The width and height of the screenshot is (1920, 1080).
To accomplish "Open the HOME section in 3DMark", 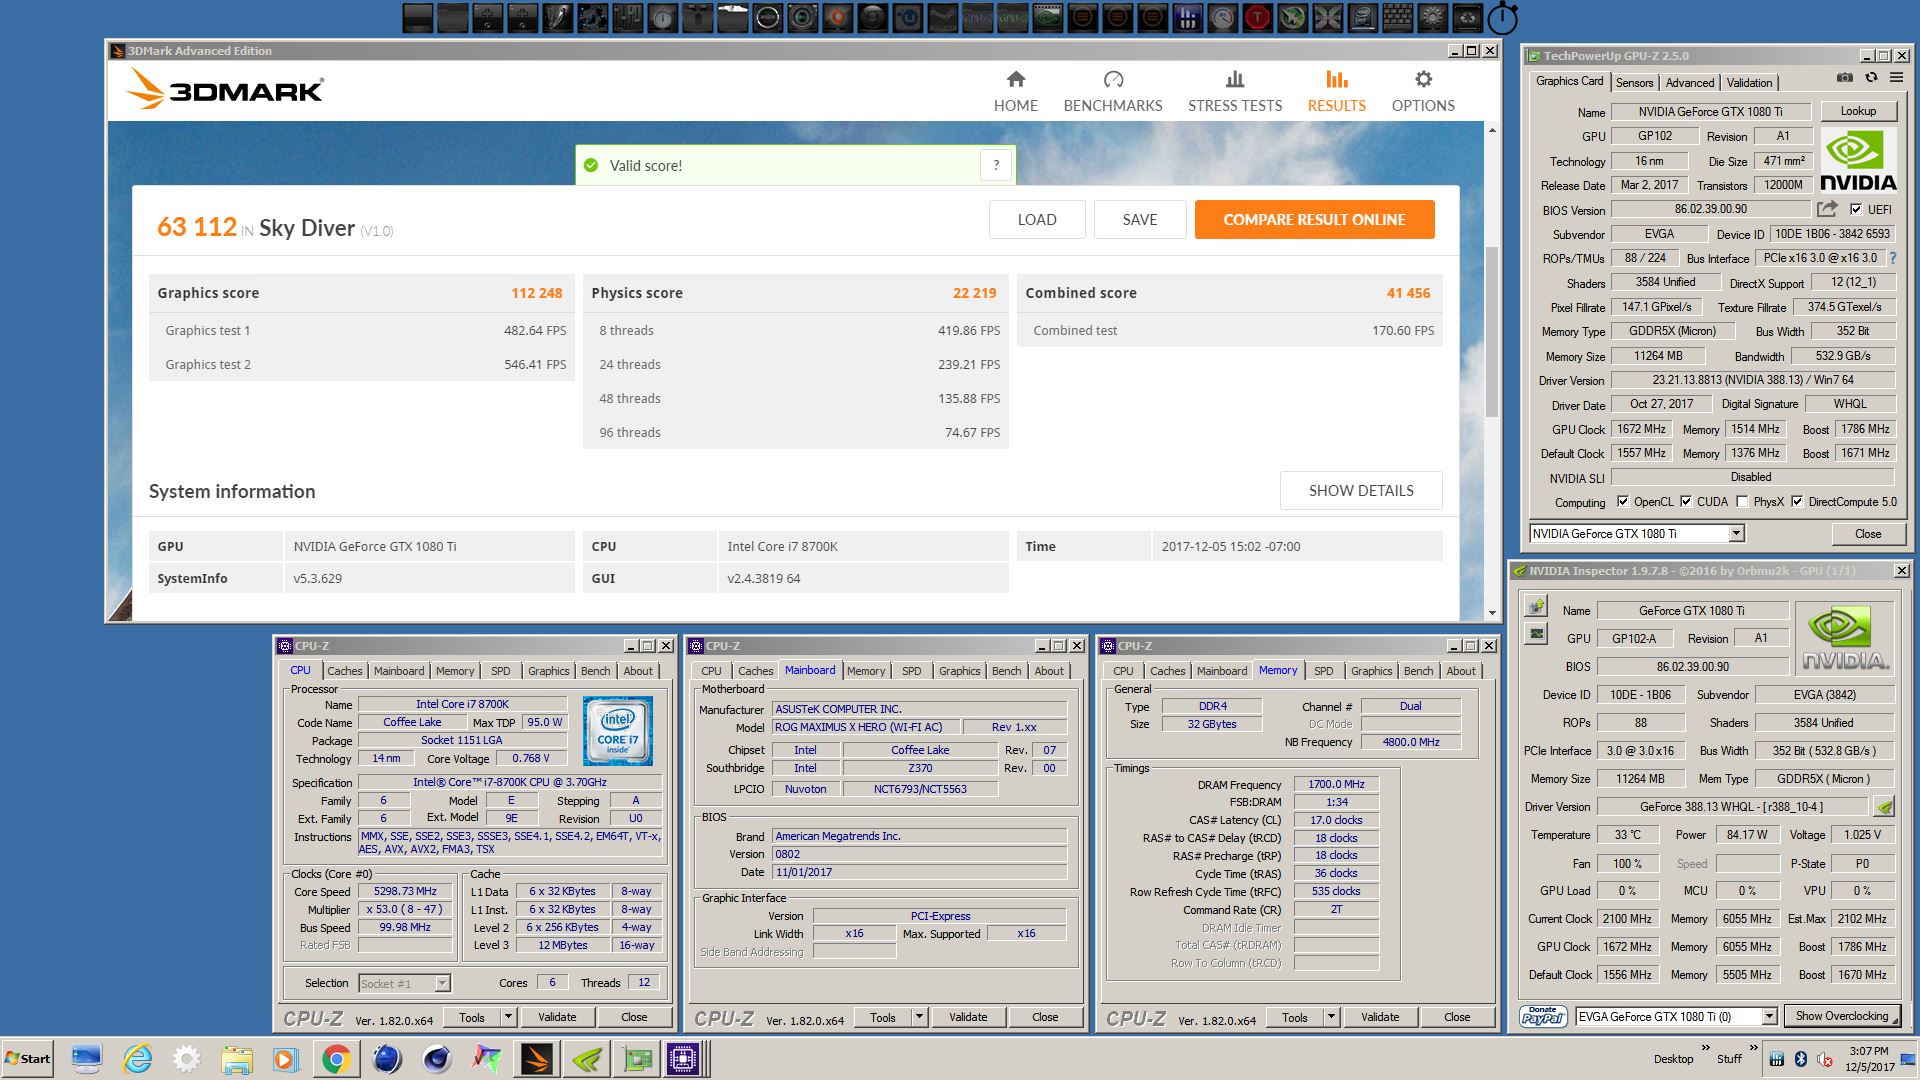I will coord(1015,91).
